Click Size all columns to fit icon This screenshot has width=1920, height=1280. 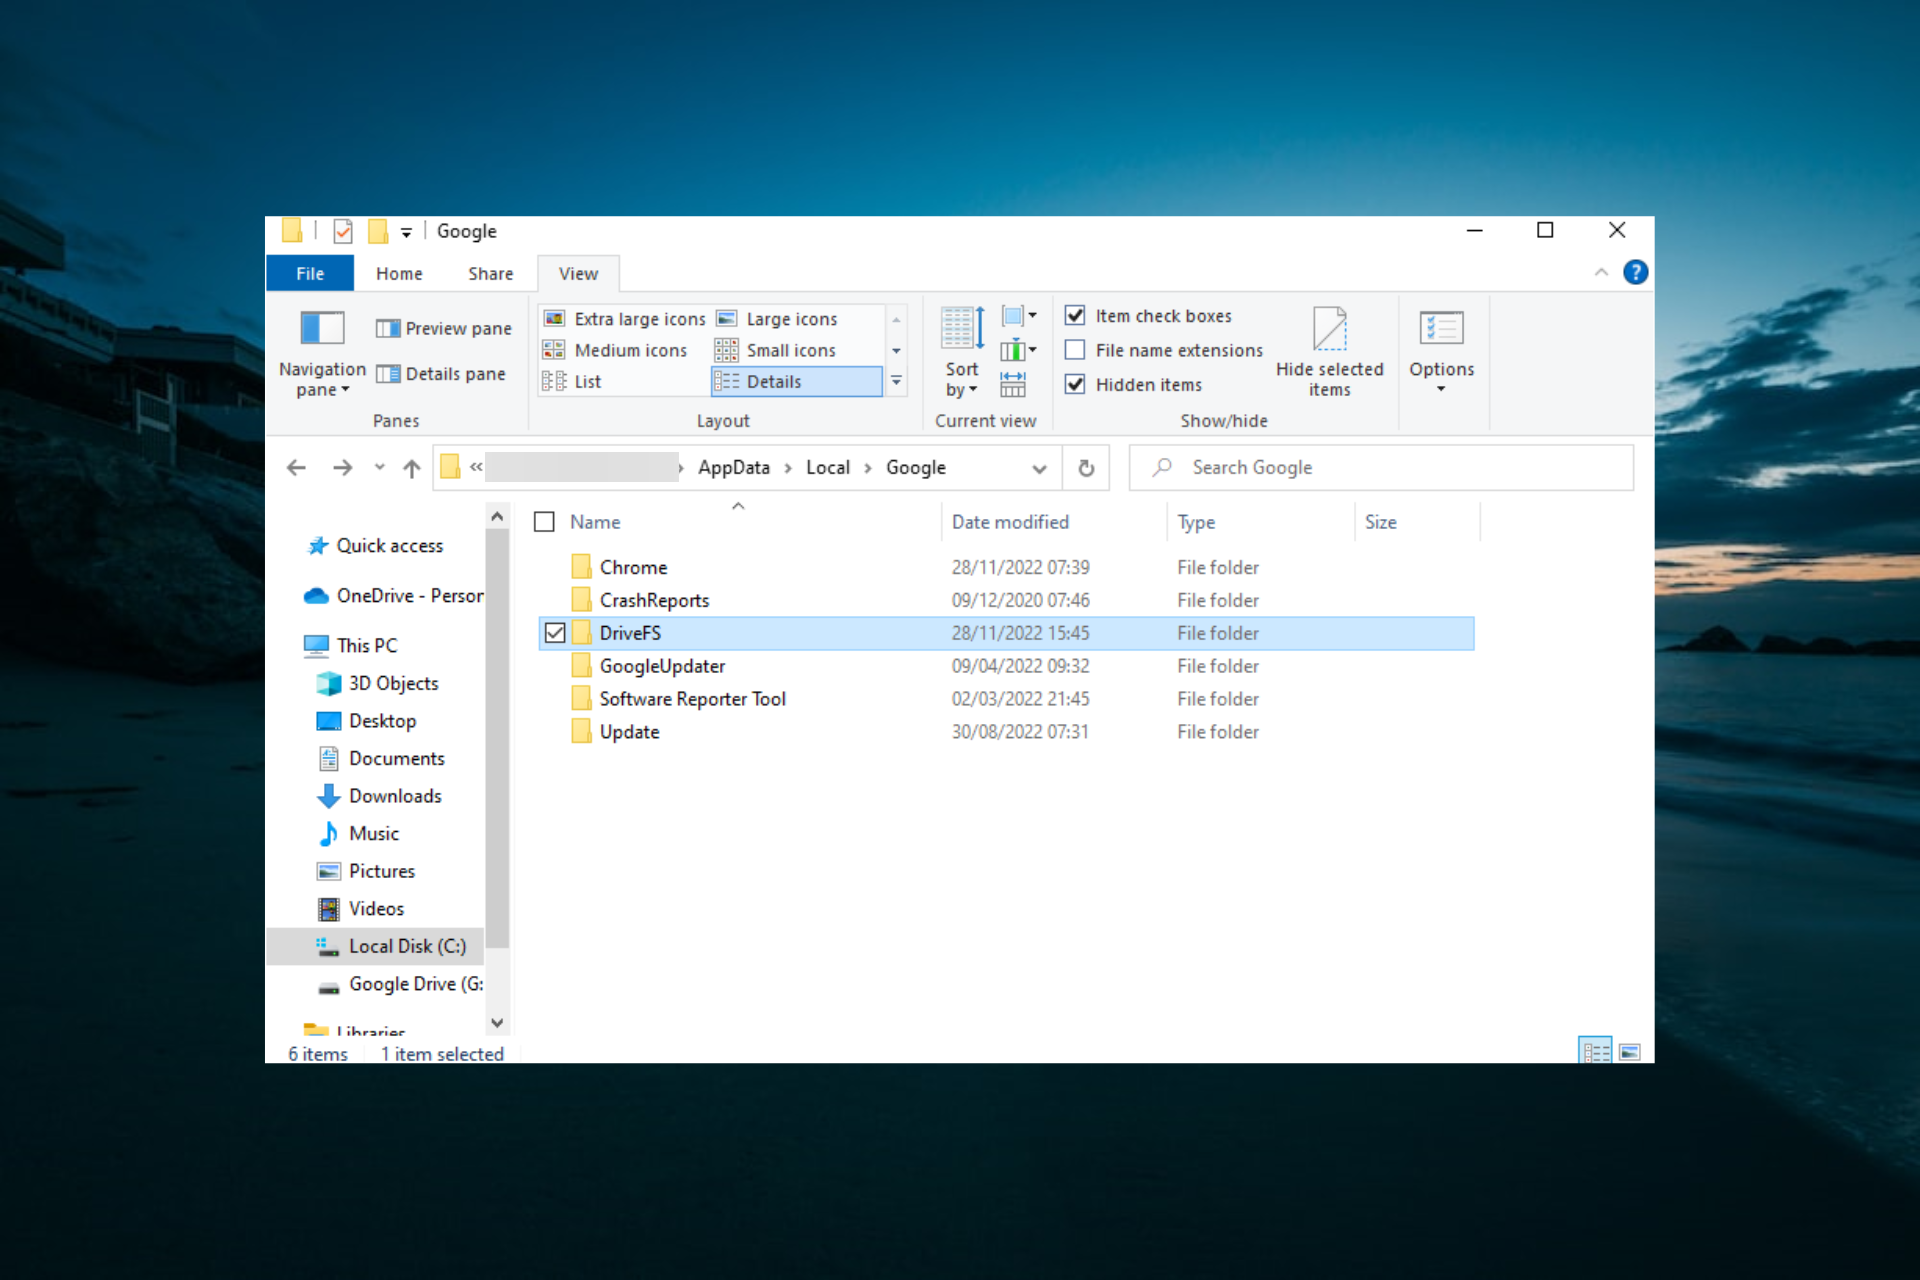pyautogui.click(x=1013, y=384)
